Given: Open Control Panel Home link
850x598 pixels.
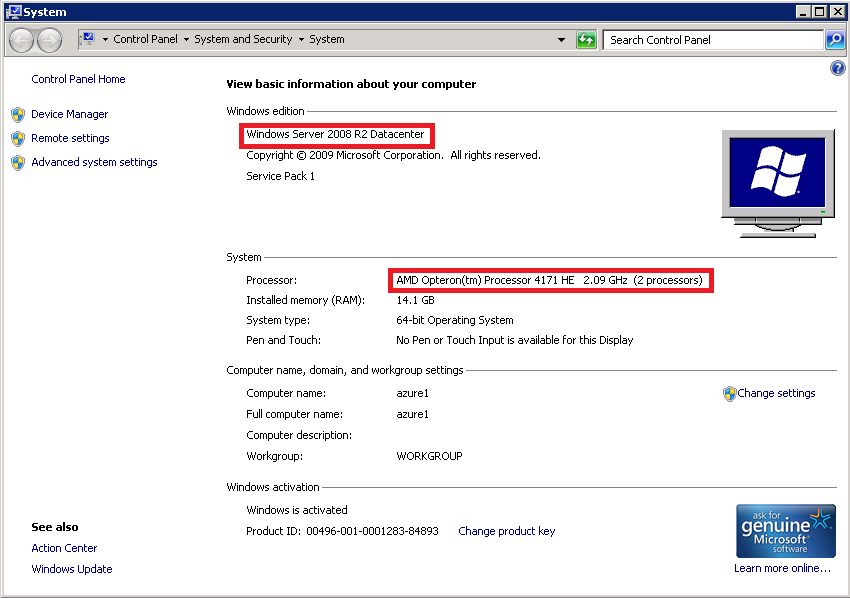Looking at the screenshot, I should [x=78, y=79].
